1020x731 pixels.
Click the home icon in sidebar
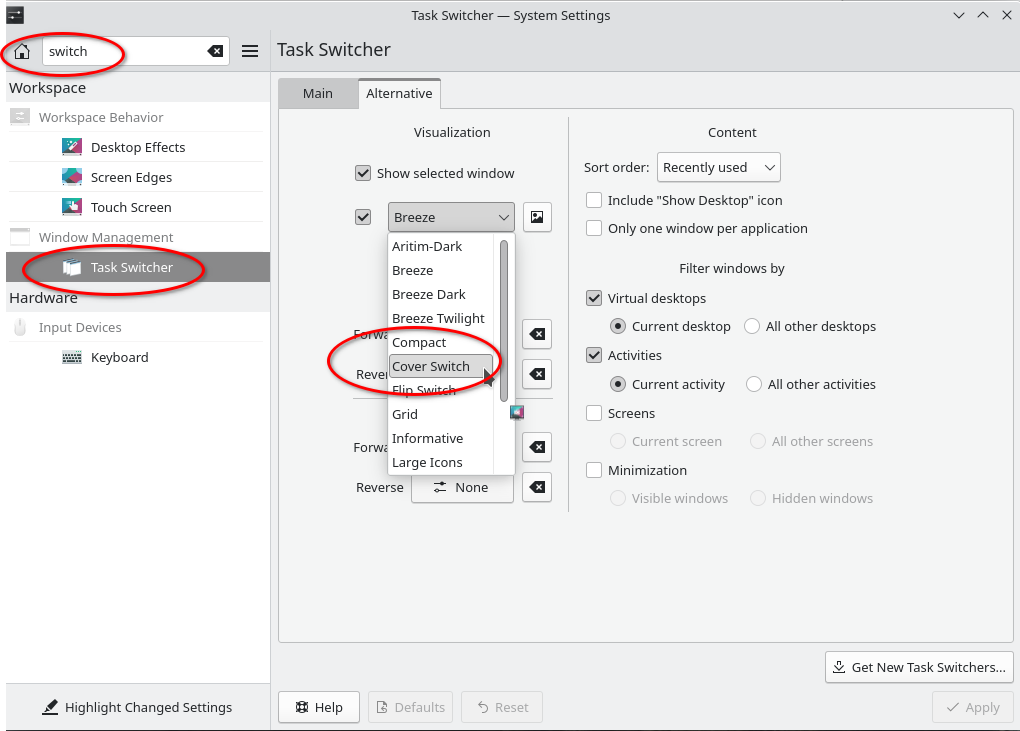(22, 51)
